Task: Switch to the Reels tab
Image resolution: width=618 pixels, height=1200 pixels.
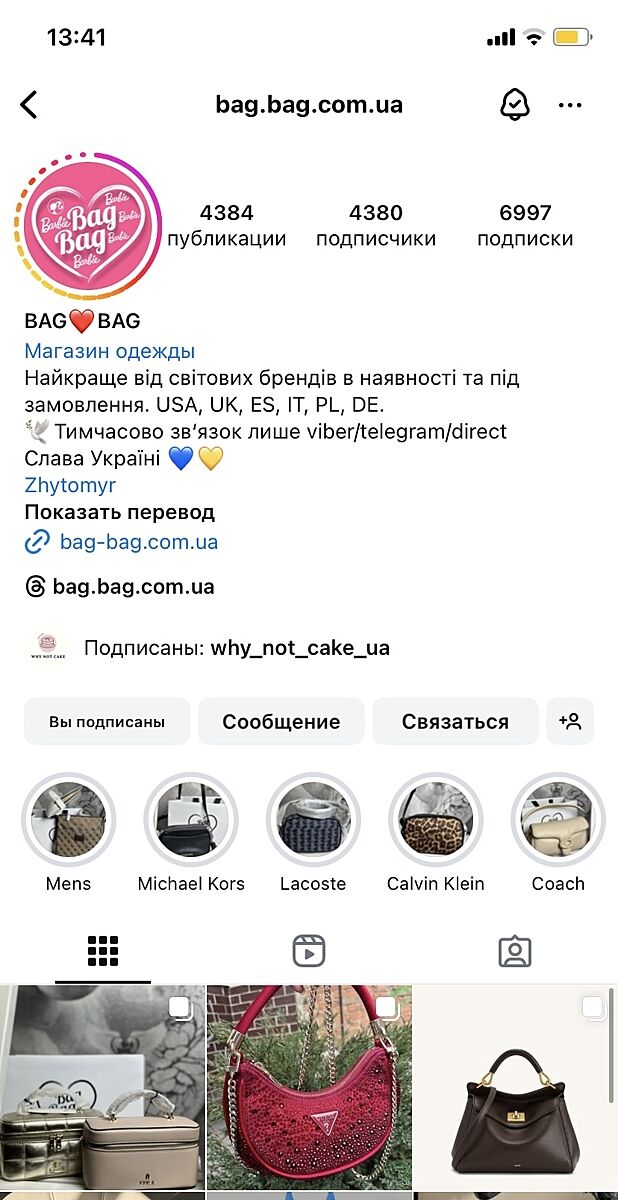Action: point(309,951)
